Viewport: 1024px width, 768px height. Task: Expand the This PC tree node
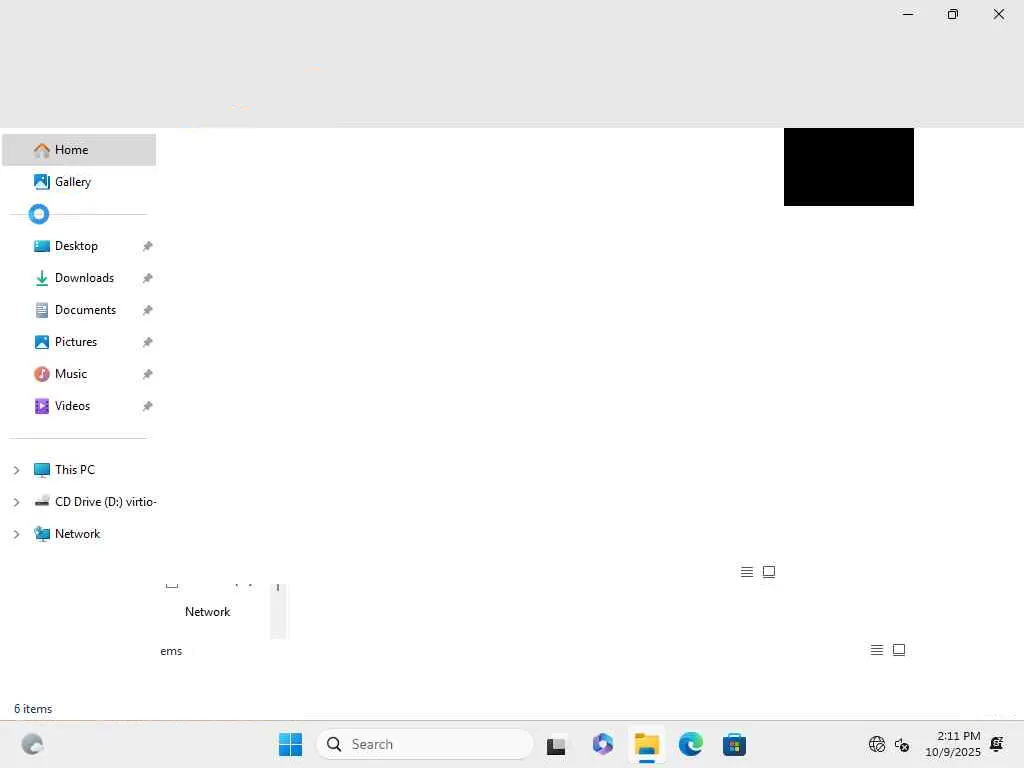coord(16,470)
